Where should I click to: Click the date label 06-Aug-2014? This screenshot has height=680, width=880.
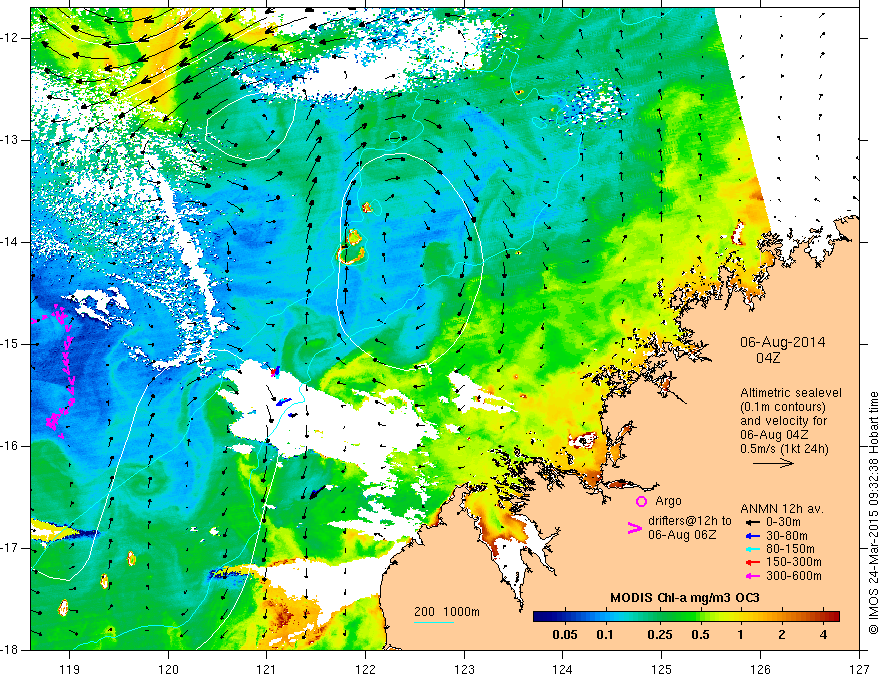tap(782, 342)
